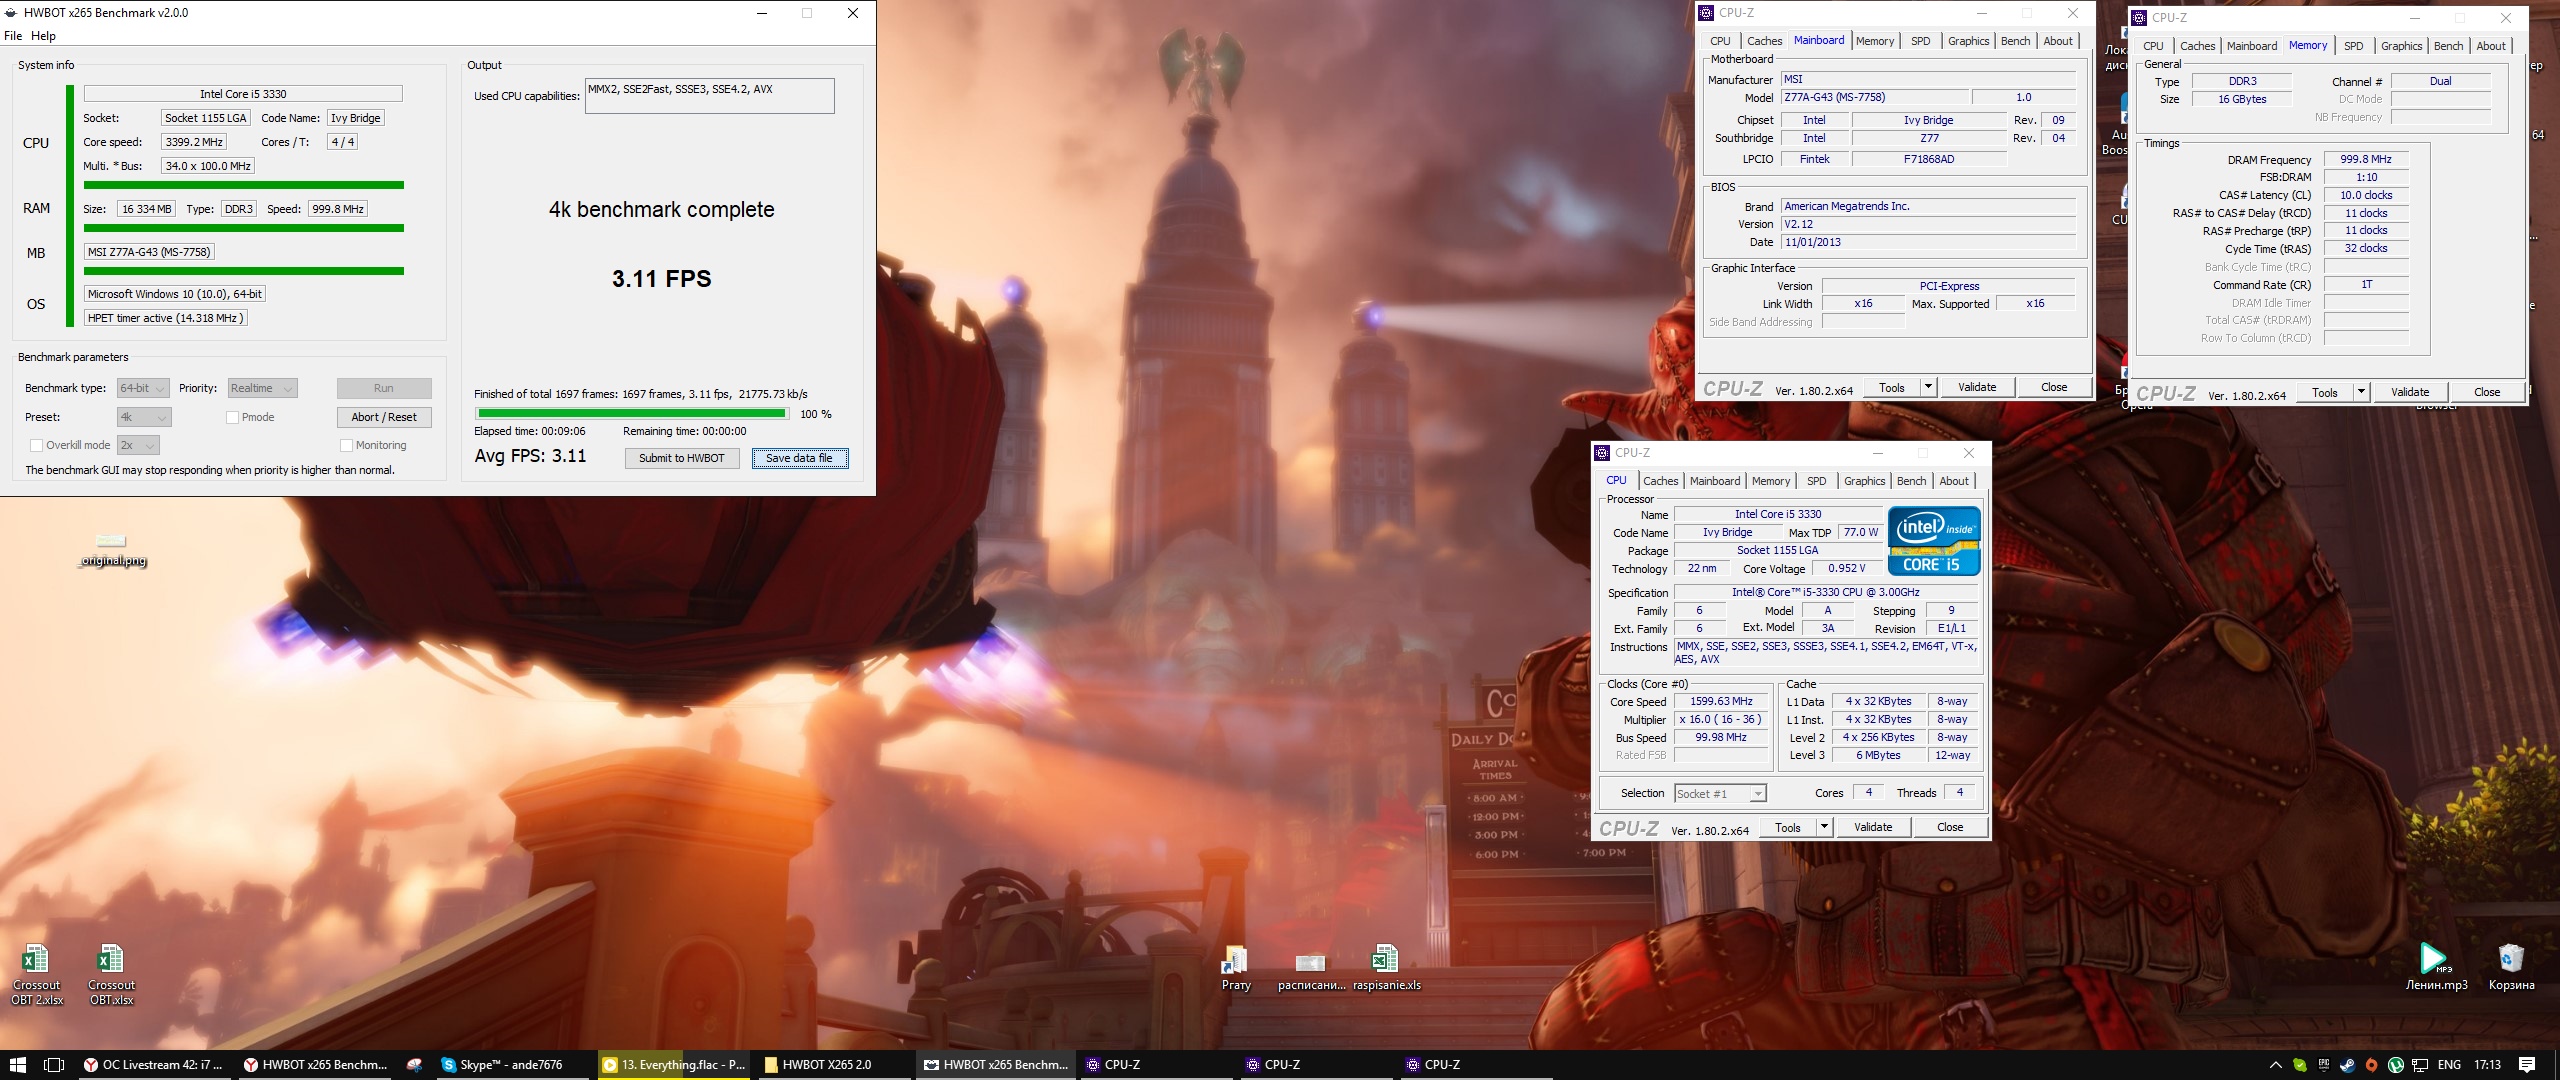
Task: Open the Socket #1 selection dropdown in CPU-Z
Action: click(1720, 794)
